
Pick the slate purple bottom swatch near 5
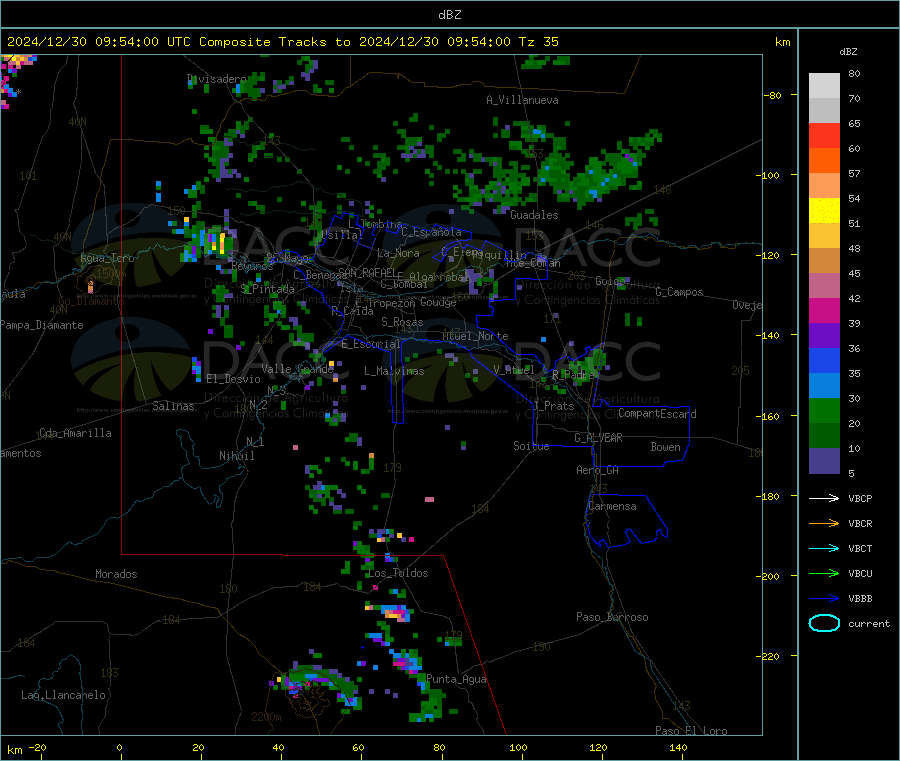pyautogui.click(x=824, y=461)
